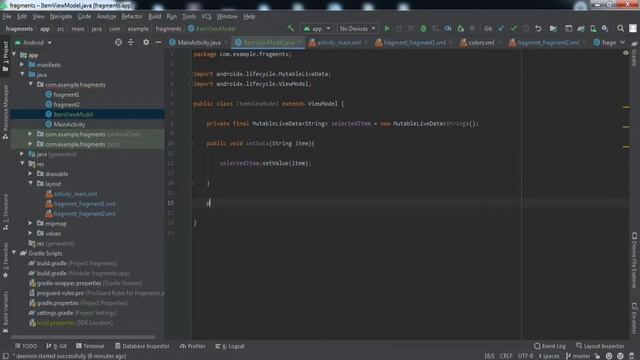Viewport: 640px width, 360px height.
Task: Open the Resource Manager side tab
Action: (5, 111)
